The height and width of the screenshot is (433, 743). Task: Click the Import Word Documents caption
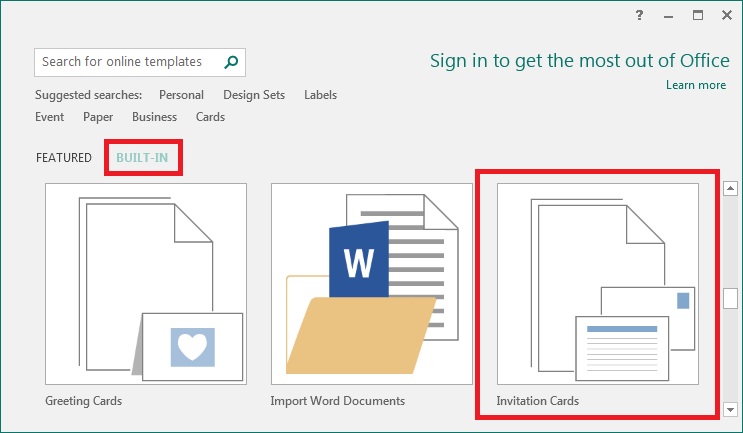pyautogui.click(x=337, y=401)
